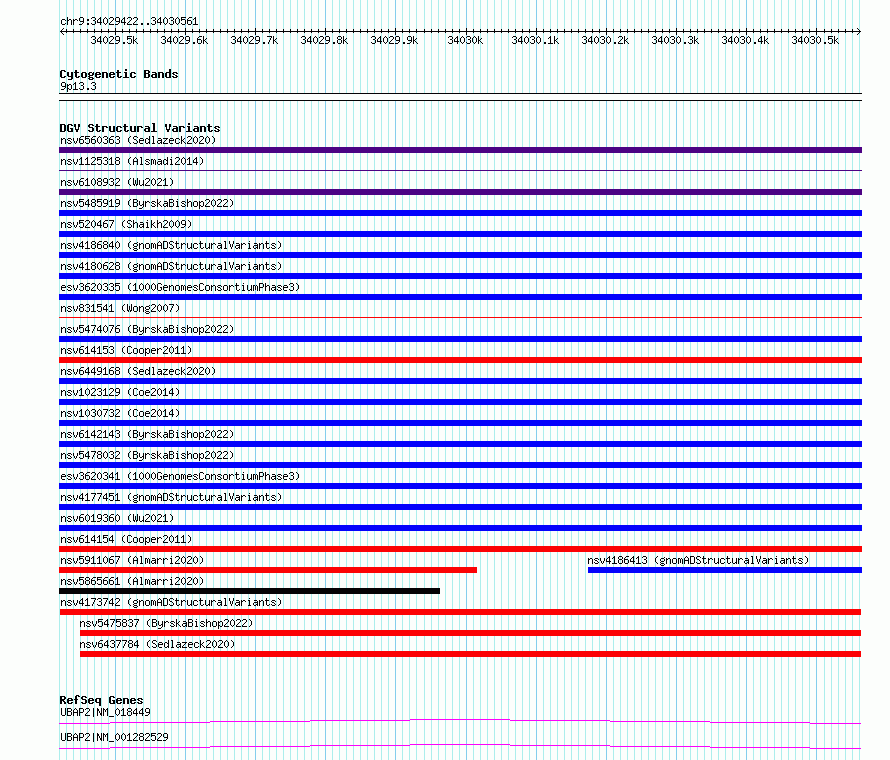This screenshot has height=760, width=890.
Task: Click the red bar under nsv5911067
Action: coord(268,570)
